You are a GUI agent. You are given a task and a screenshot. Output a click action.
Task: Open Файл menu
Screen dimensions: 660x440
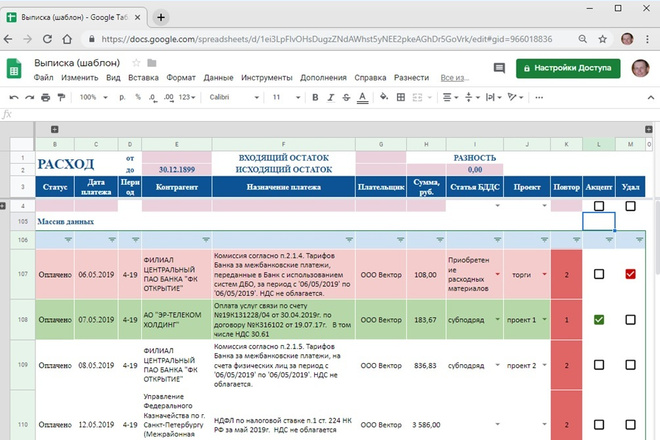coord(43,78)
